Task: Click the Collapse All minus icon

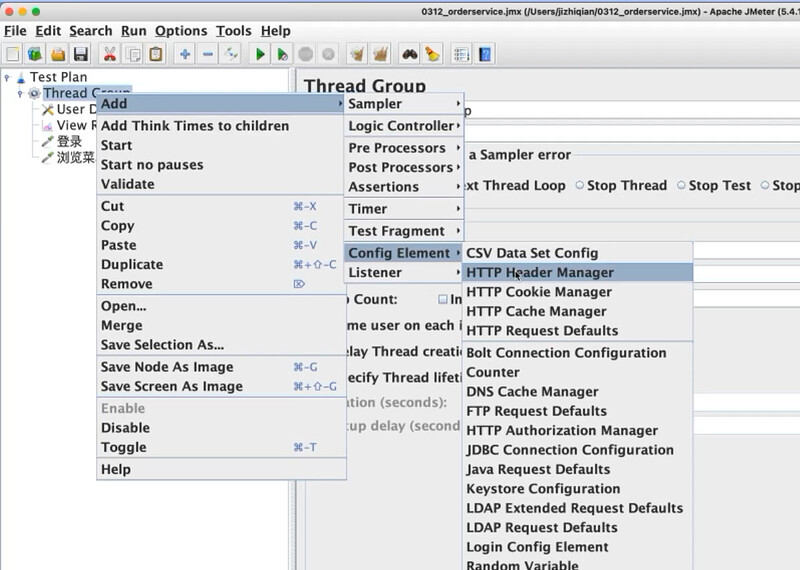Action: (208, 54)
